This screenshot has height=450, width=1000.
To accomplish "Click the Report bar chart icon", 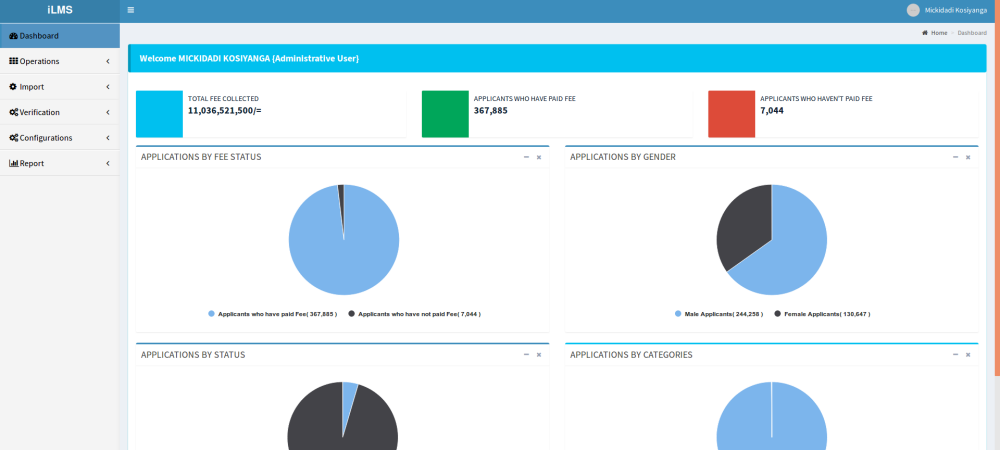I will click(x=13, y=163).
